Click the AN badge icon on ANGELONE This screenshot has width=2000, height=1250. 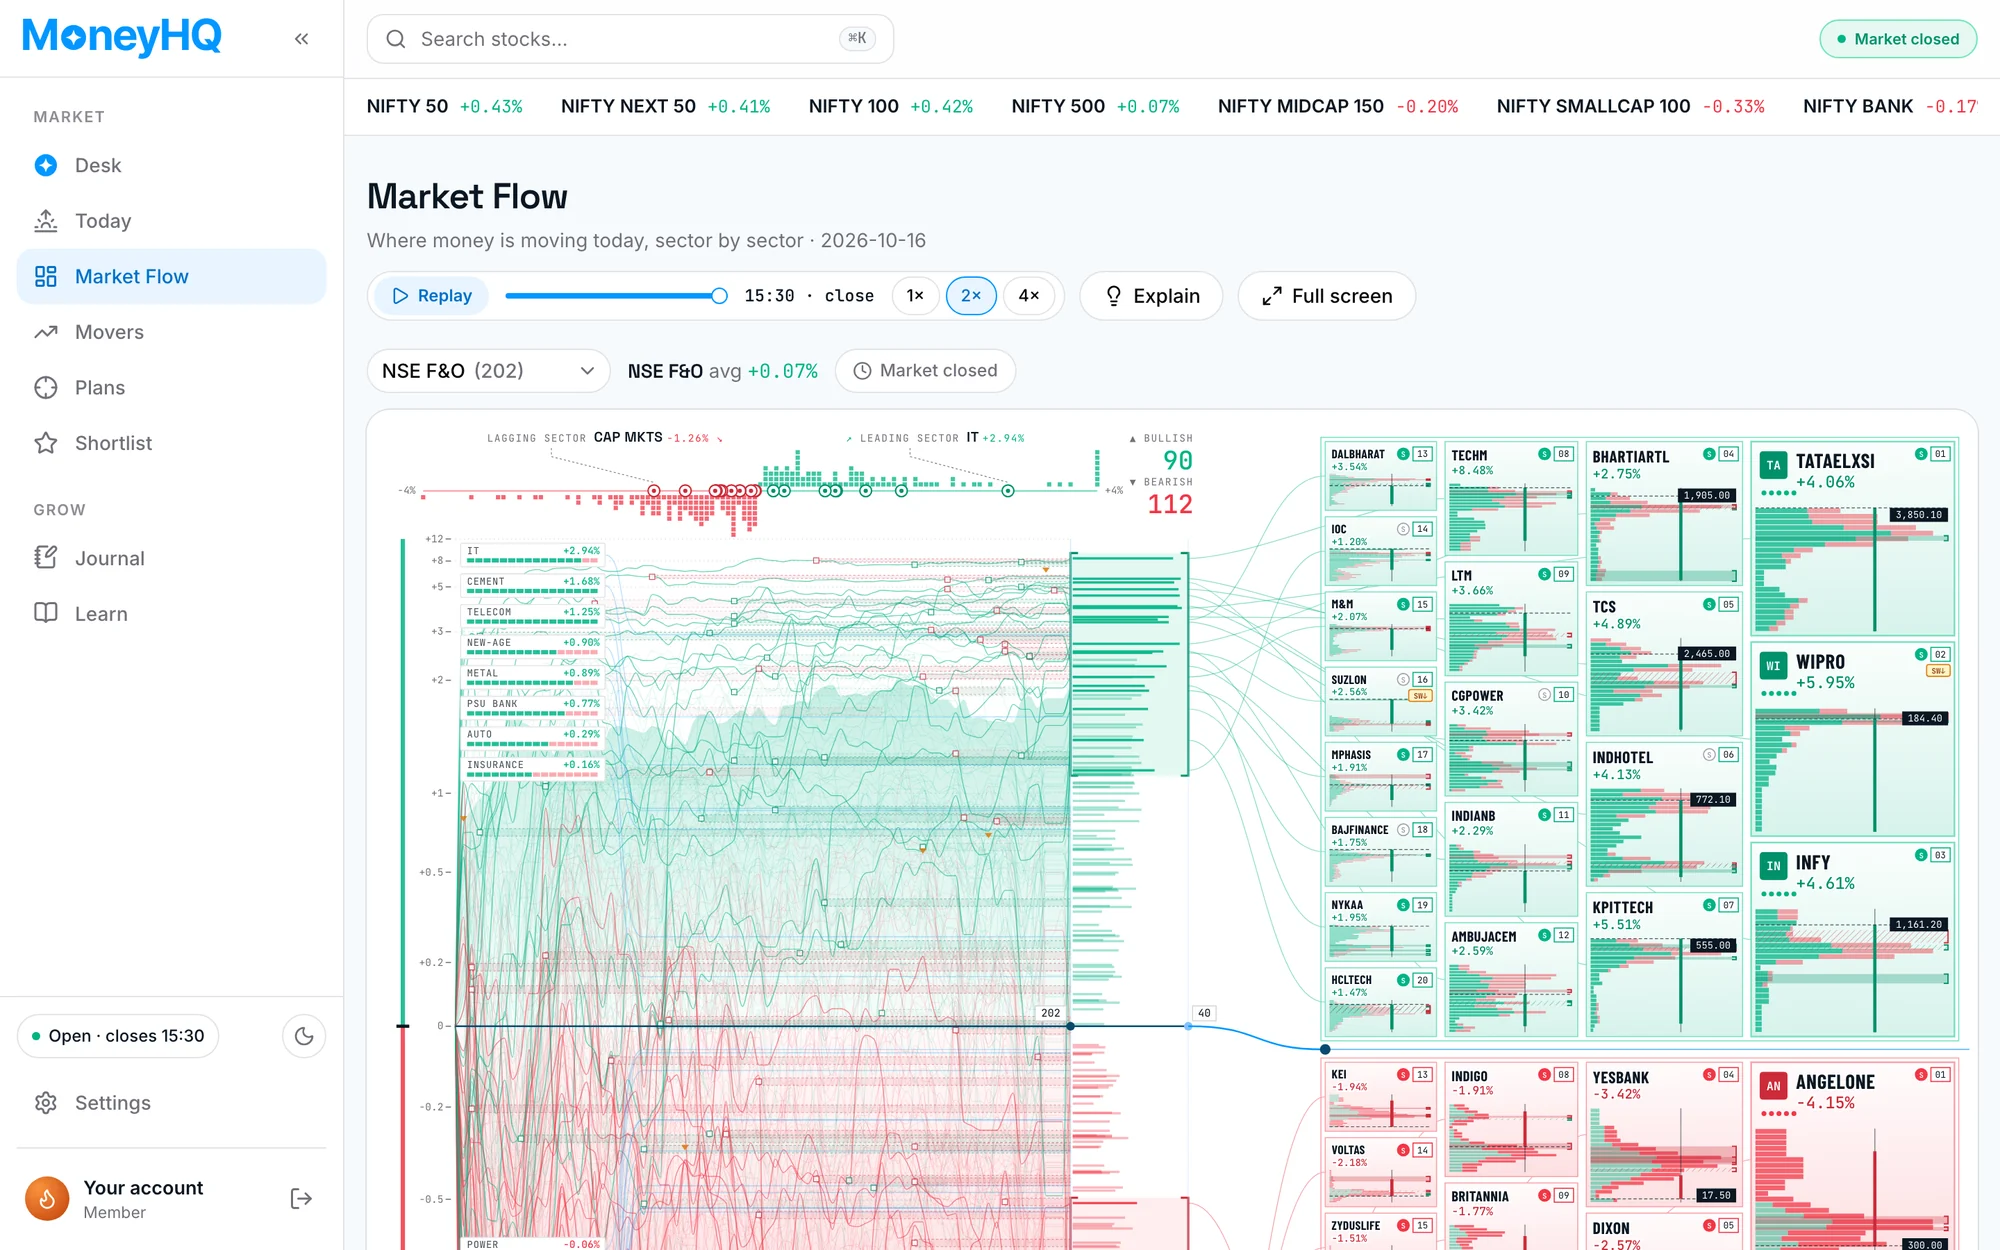[x=1773, y=1086]
